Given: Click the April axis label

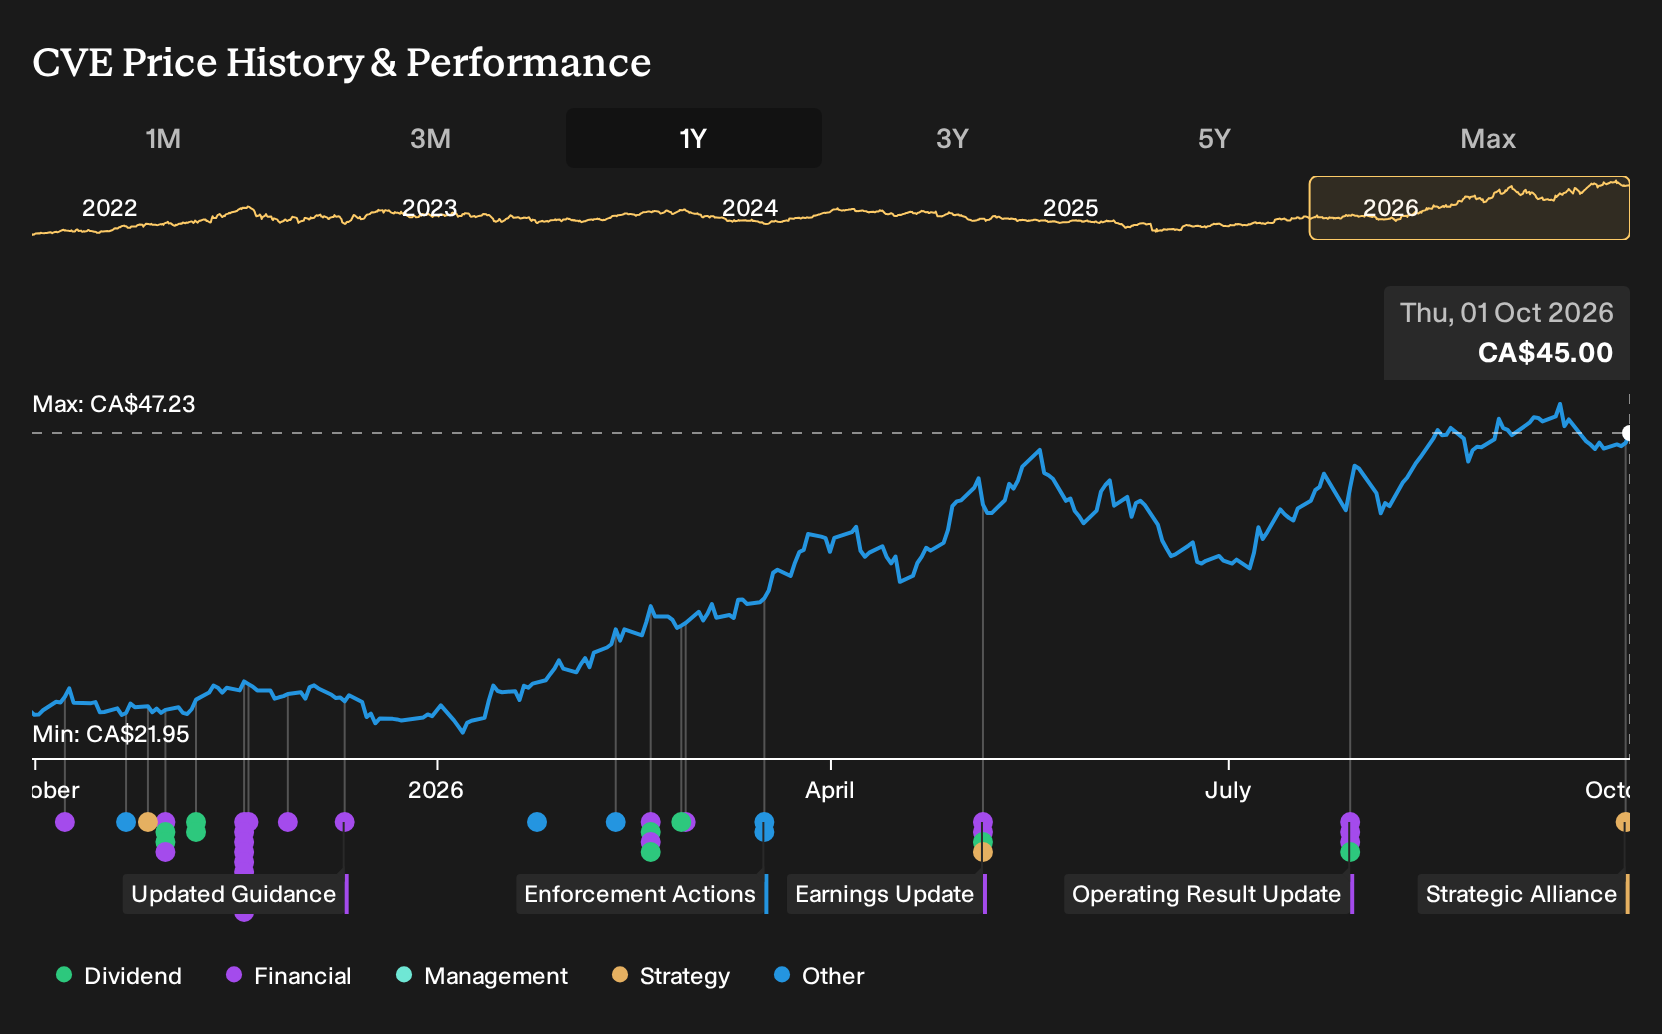Looking at the screenshot, I should [x=830, y=790].
